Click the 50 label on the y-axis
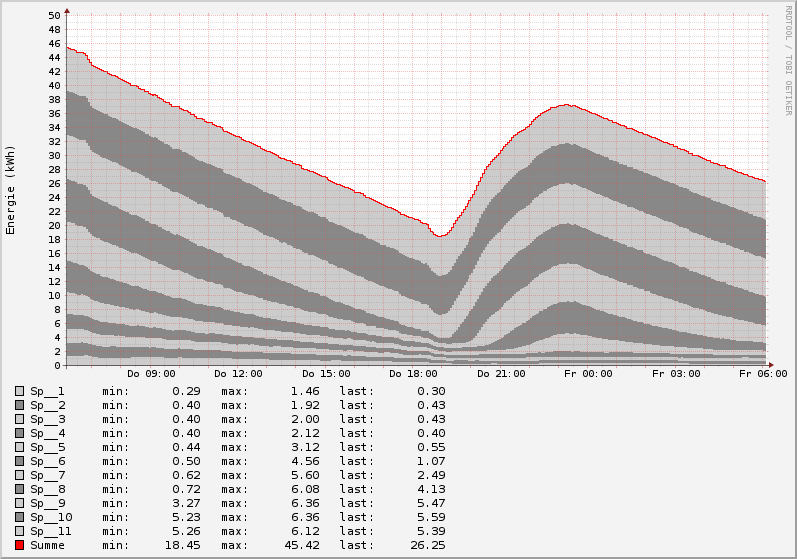This screenshot has height=559, width=797. pyautogui.click(x=54, y=16)
